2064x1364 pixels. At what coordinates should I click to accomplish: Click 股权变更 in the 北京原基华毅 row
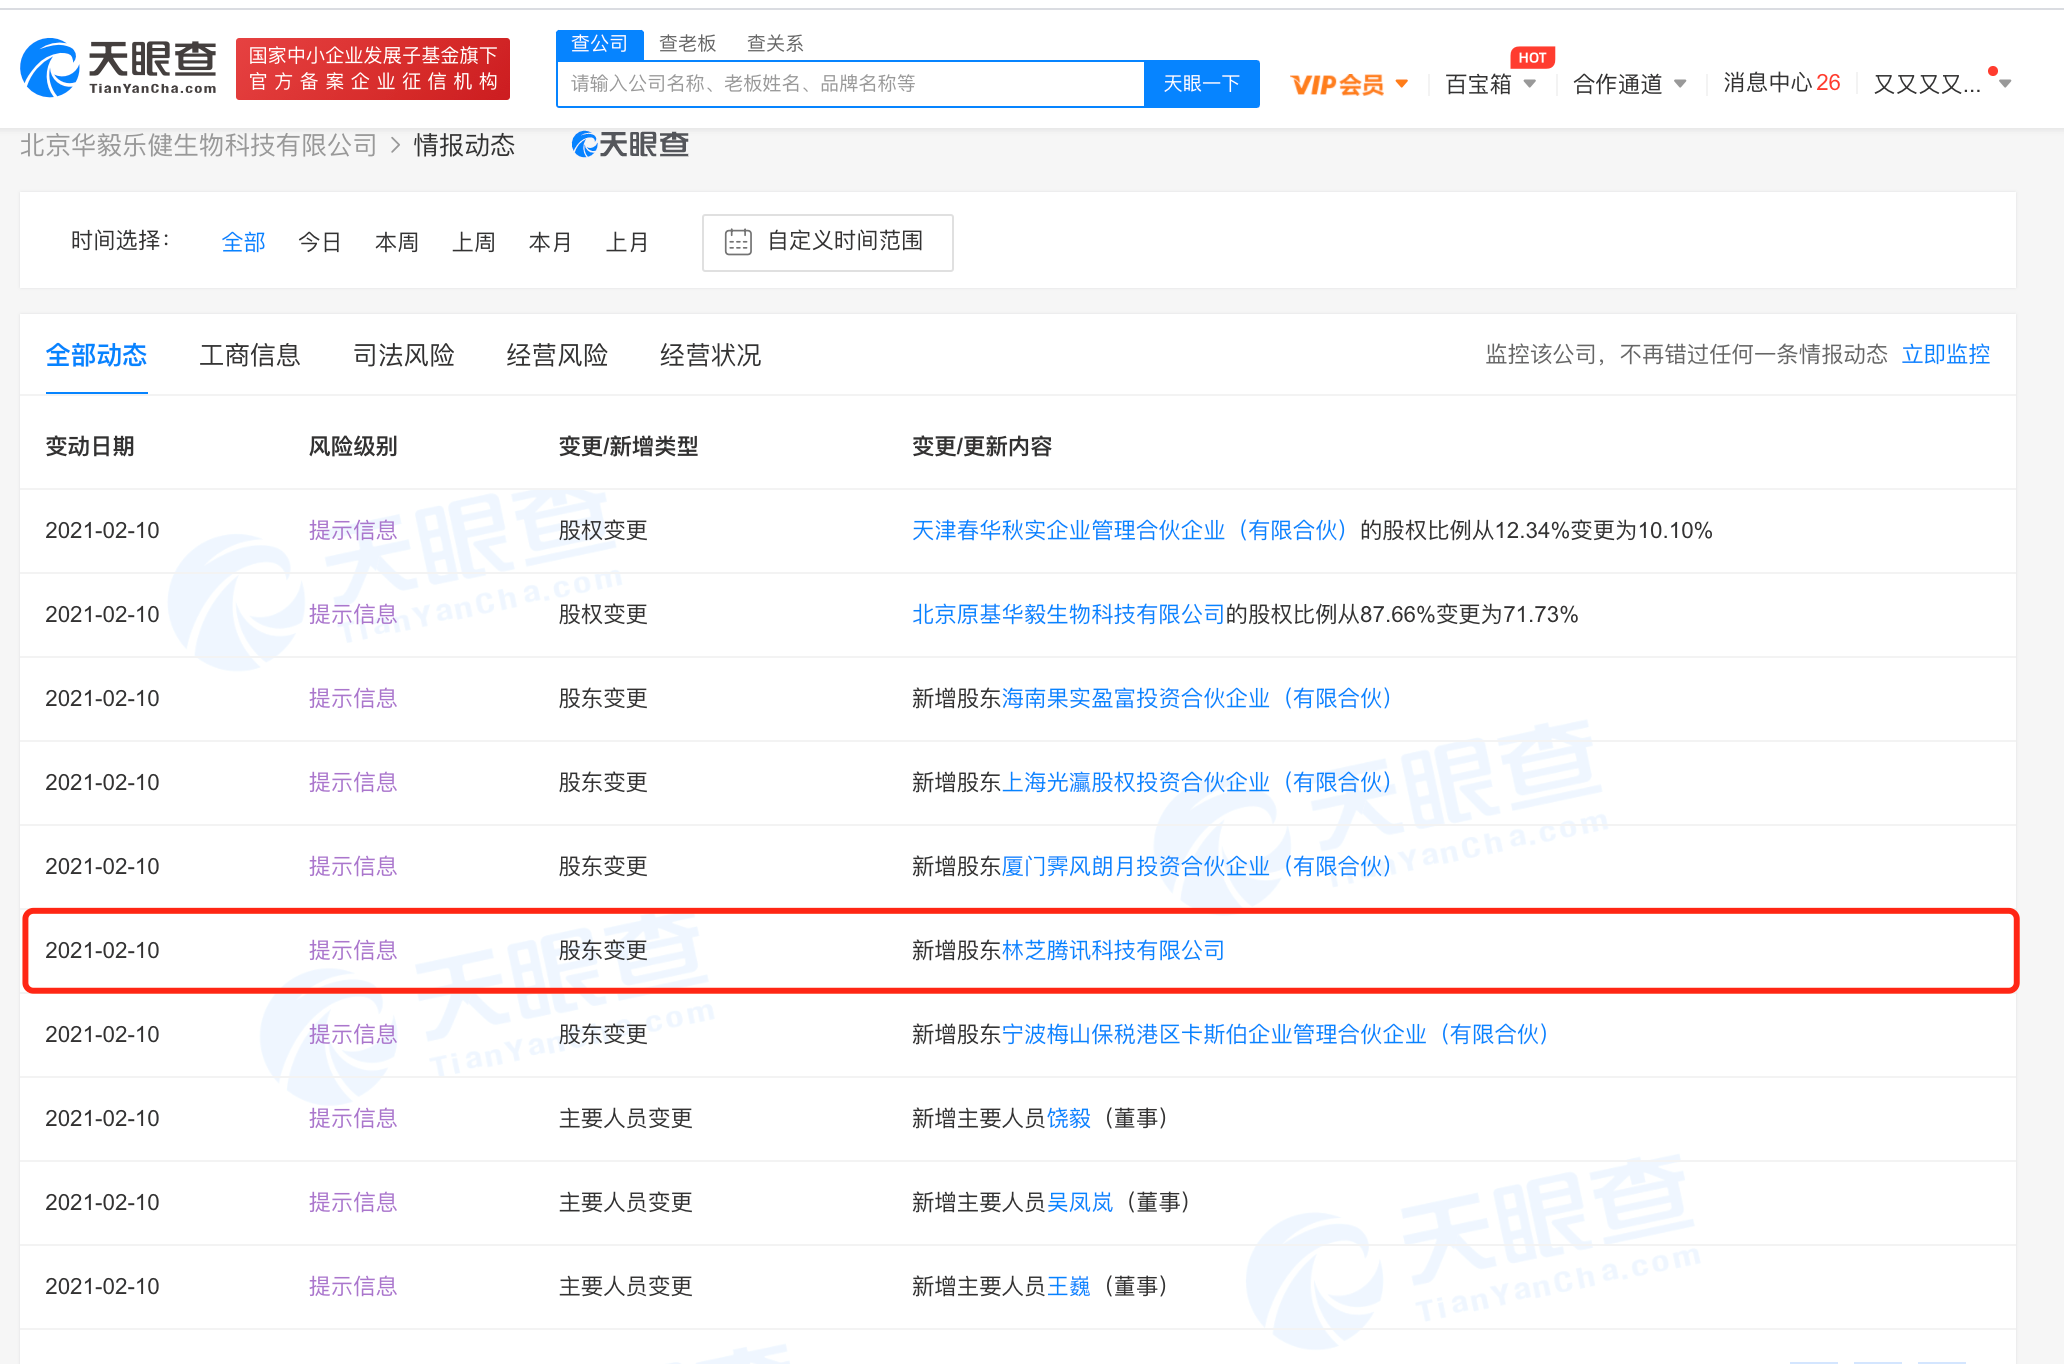[603, 615]
